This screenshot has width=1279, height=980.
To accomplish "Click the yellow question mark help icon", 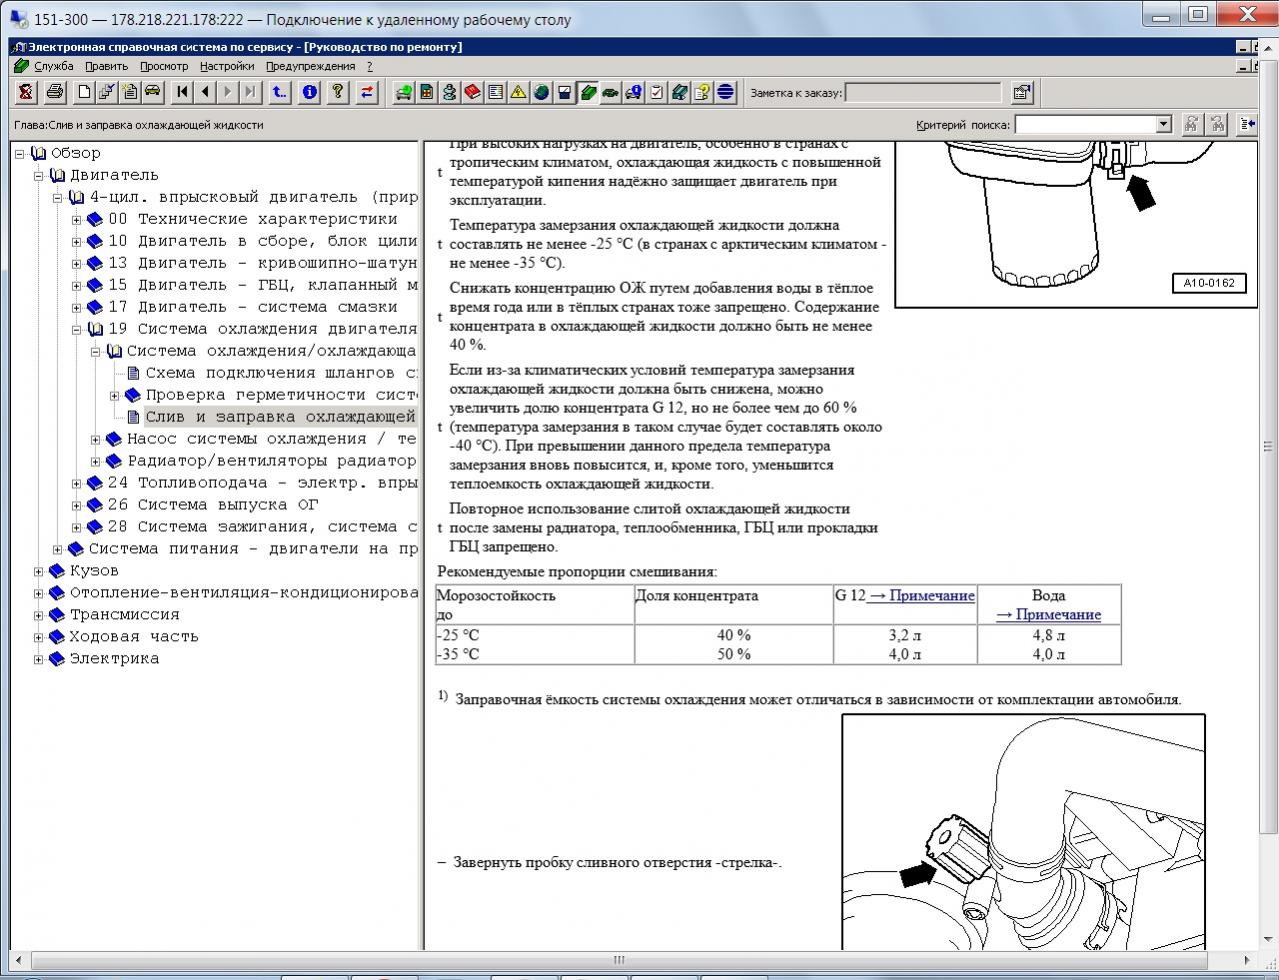I will [338, 93].
